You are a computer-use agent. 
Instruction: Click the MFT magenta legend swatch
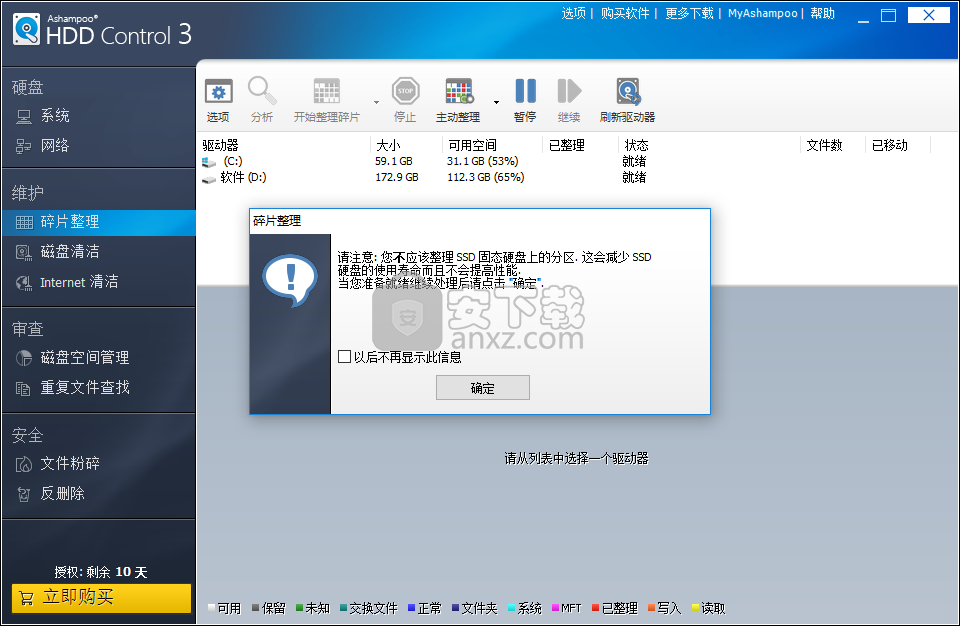555,608
